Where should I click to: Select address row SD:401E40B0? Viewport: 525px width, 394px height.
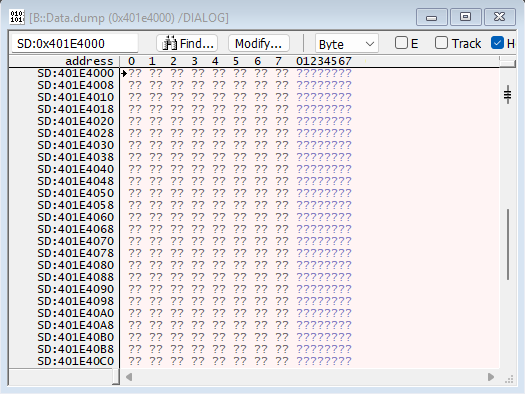pos(76,337)
